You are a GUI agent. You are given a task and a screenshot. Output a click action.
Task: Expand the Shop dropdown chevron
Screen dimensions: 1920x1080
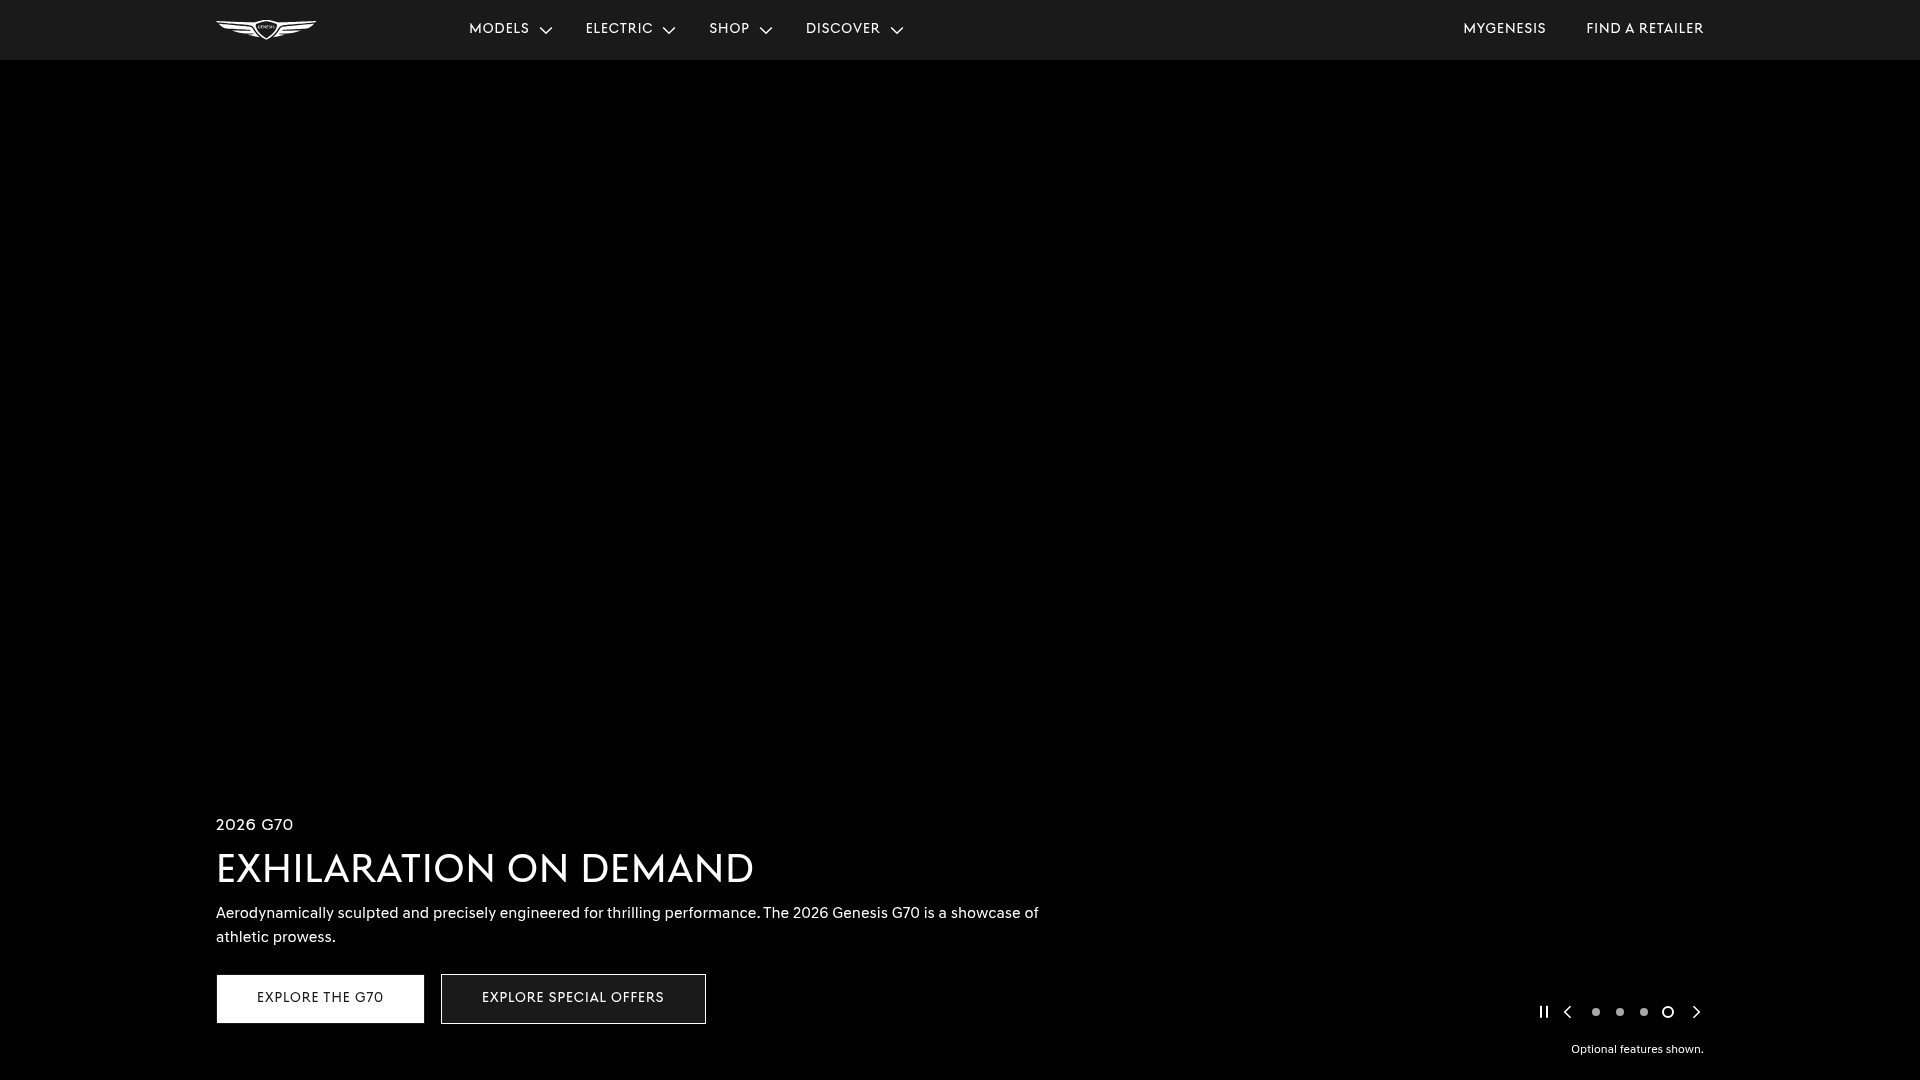coord(766,30)
